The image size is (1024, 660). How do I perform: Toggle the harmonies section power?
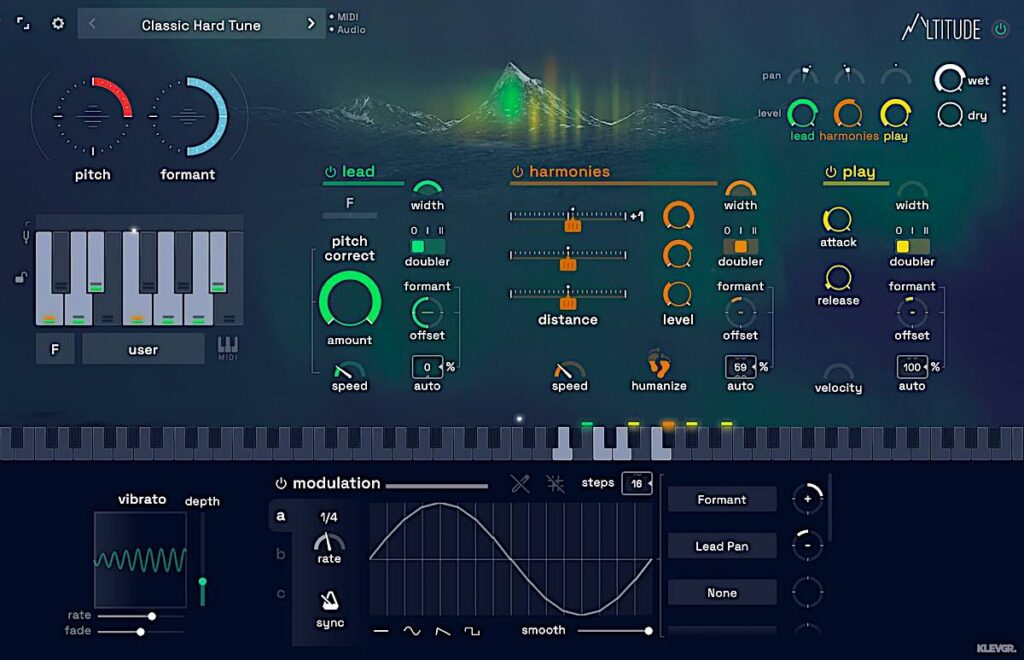coord(517,172)
